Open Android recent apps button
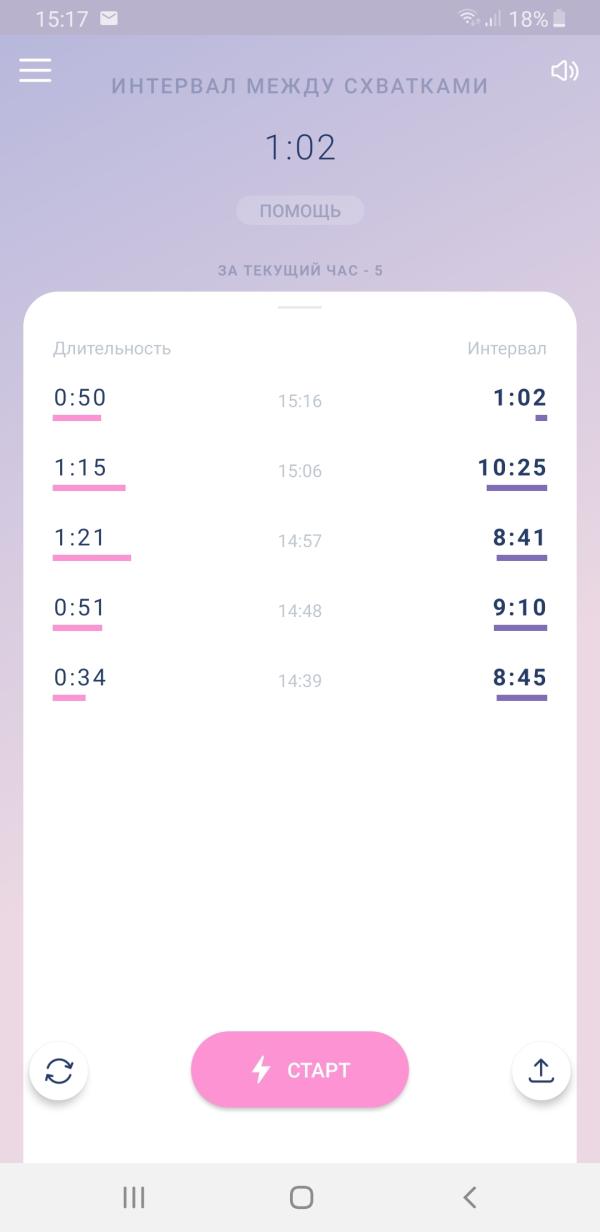Screen dimensions: 600x1232 [x=133, y=1197]
